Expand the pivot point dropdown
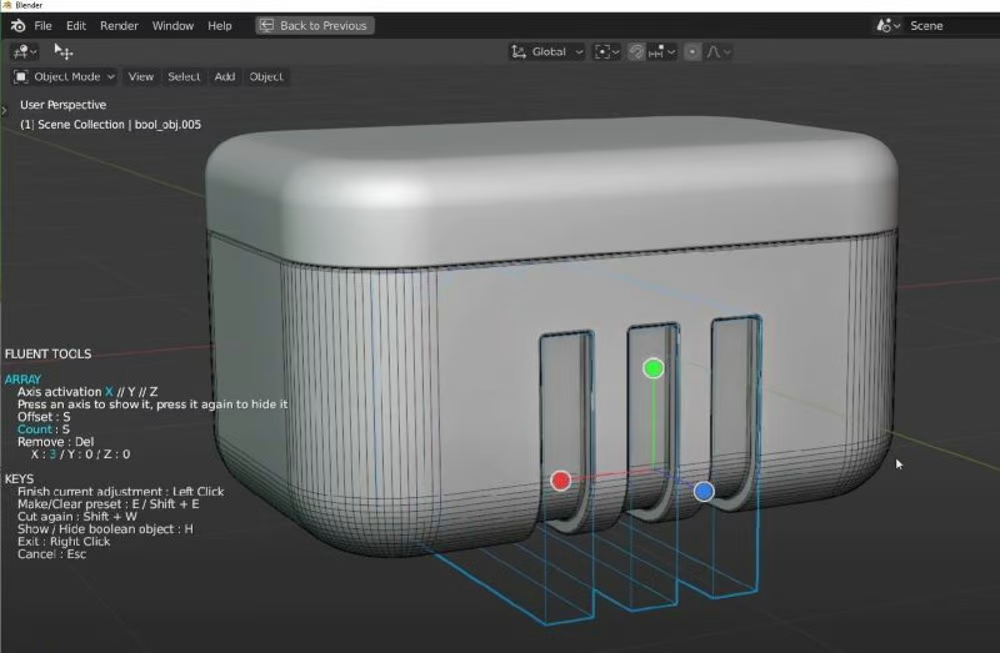The image size is (1000, 653). 607,52
